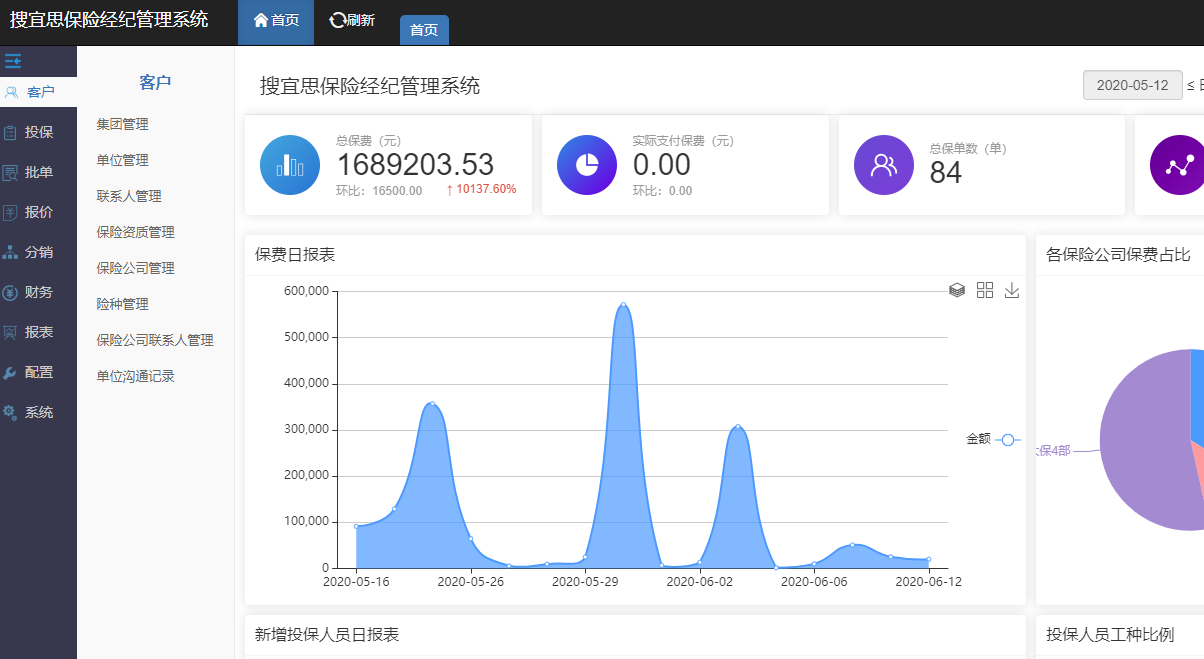Collapse the sidebar using the menu toggle icon
This screenshot has height=659, width=1204.
[x=13, y=61]
